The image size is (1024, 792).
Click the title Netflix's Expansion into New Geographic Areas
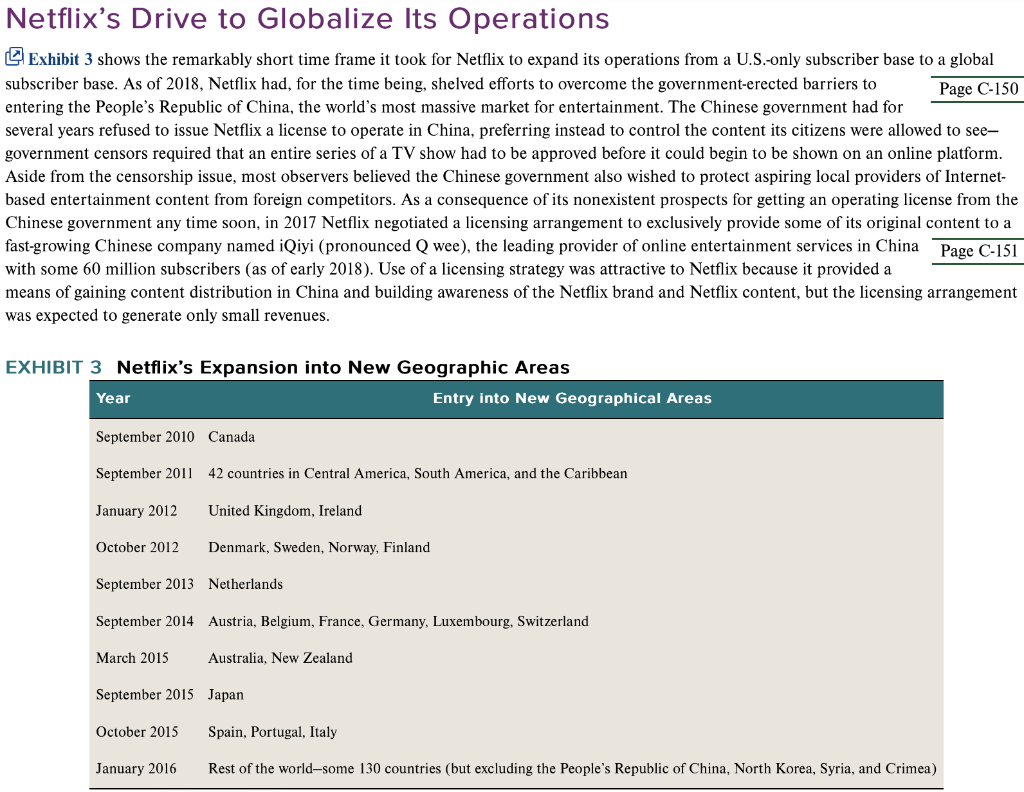point(343,368)
